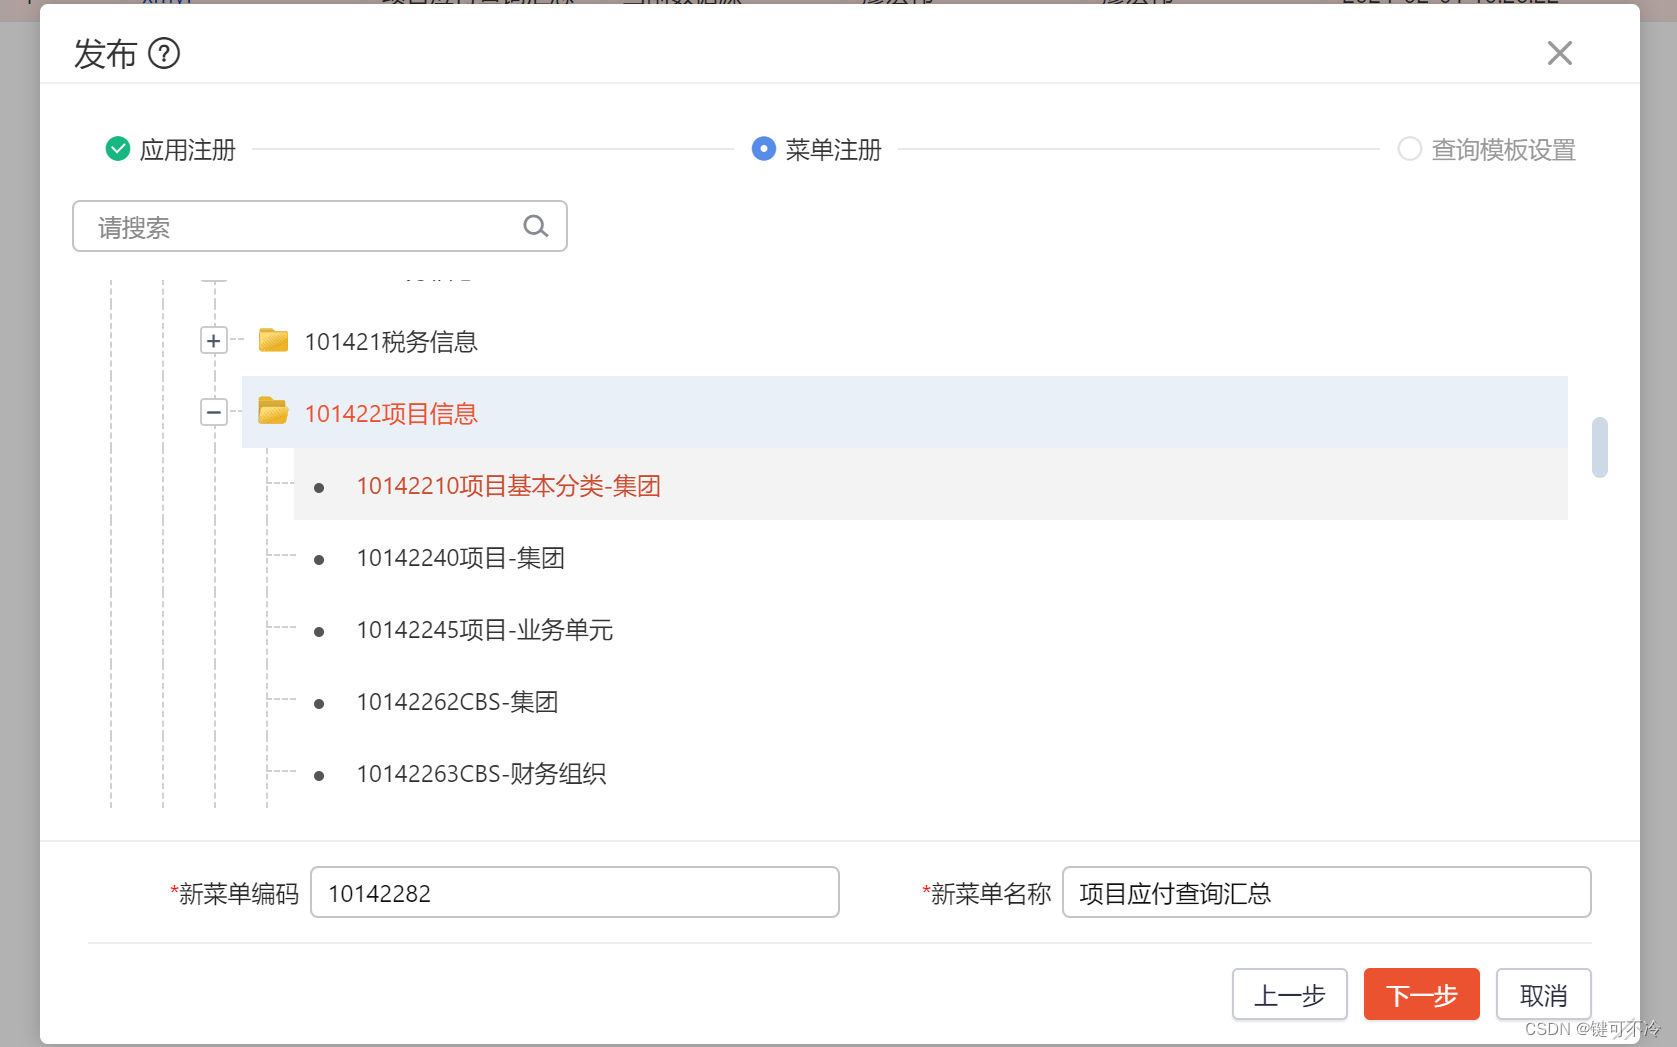This screenshot has width=1677, height=1047.
Task: Click the 下一步 button
Action: tap(1421, 994)
